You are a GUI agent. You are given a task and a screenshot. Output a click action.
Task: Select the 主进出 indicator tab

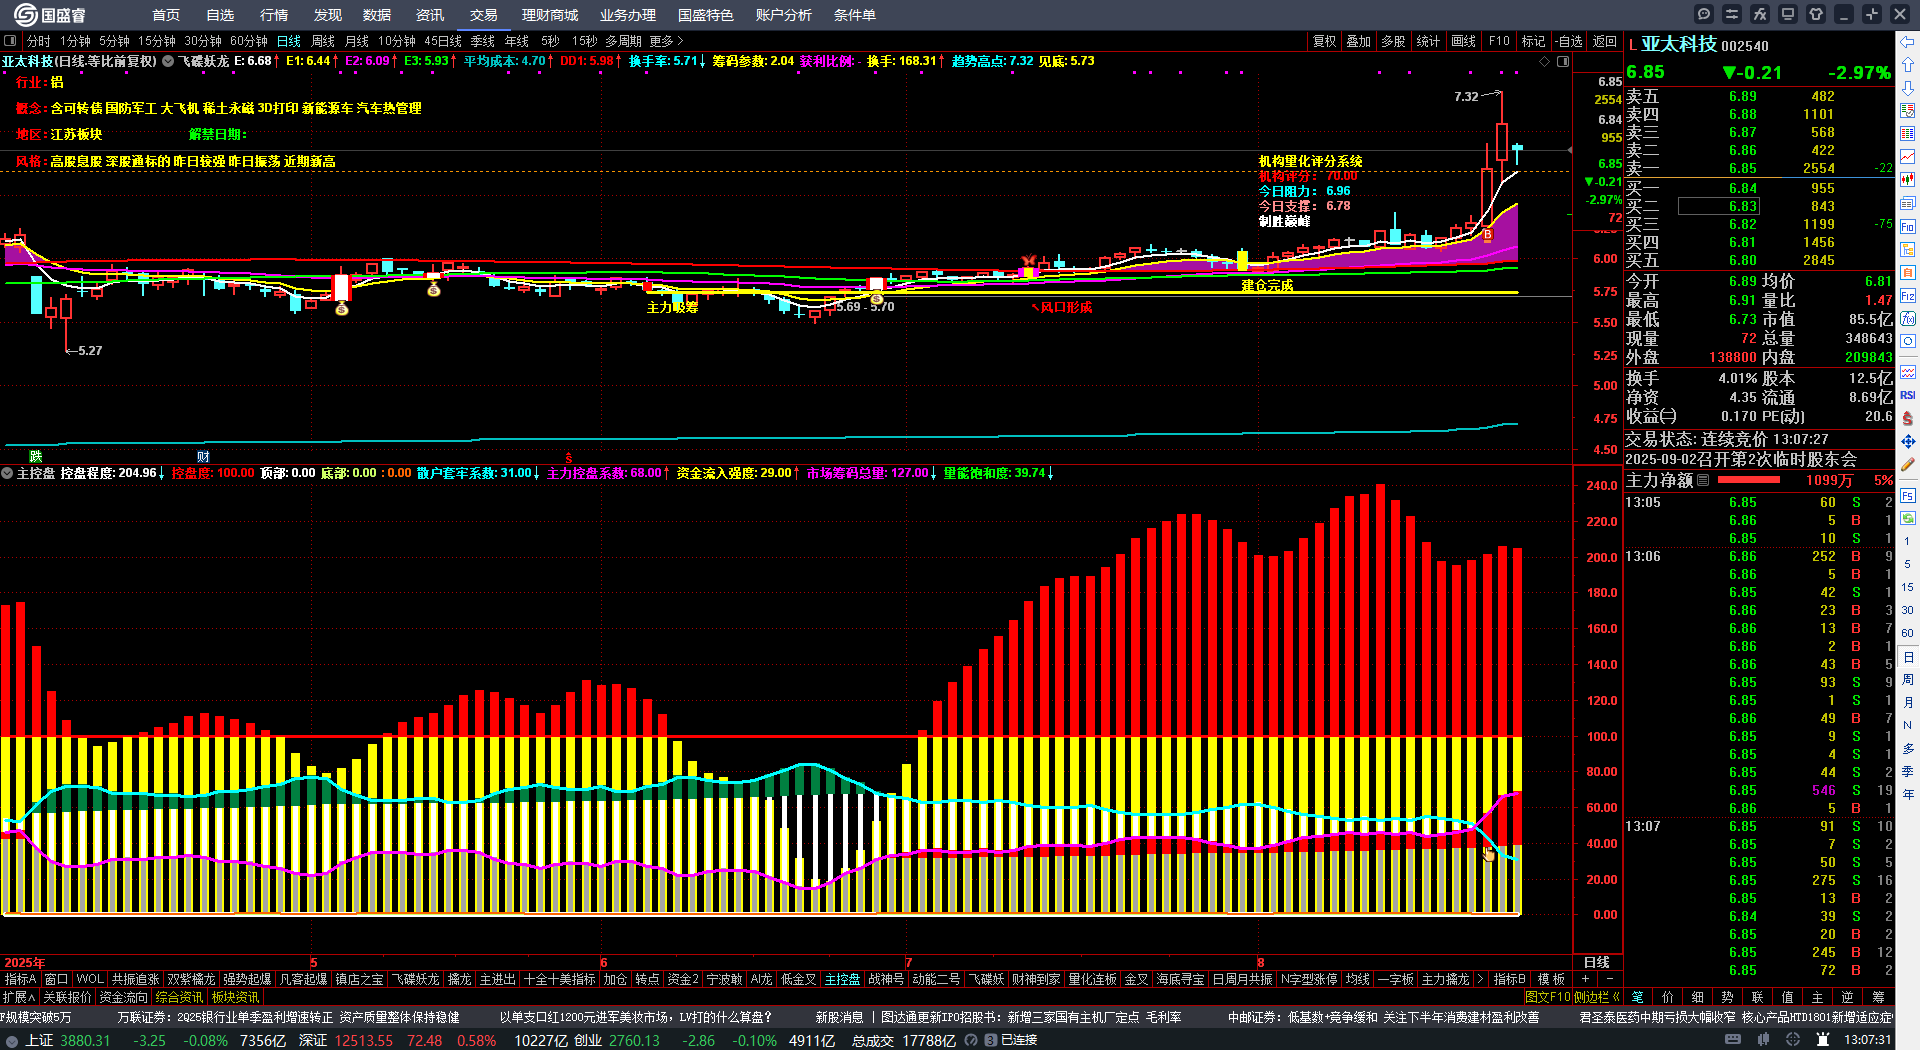coord(497,979)
